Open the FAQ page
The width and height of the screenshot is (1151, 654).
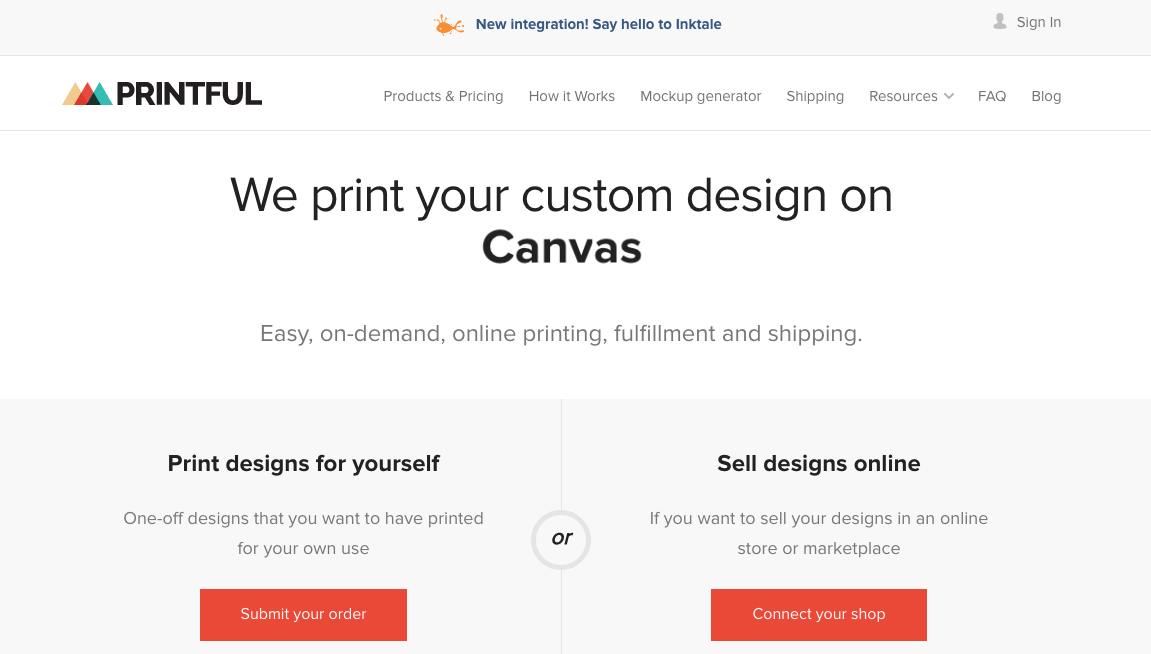pyautogui.click(x=991, y=96)
